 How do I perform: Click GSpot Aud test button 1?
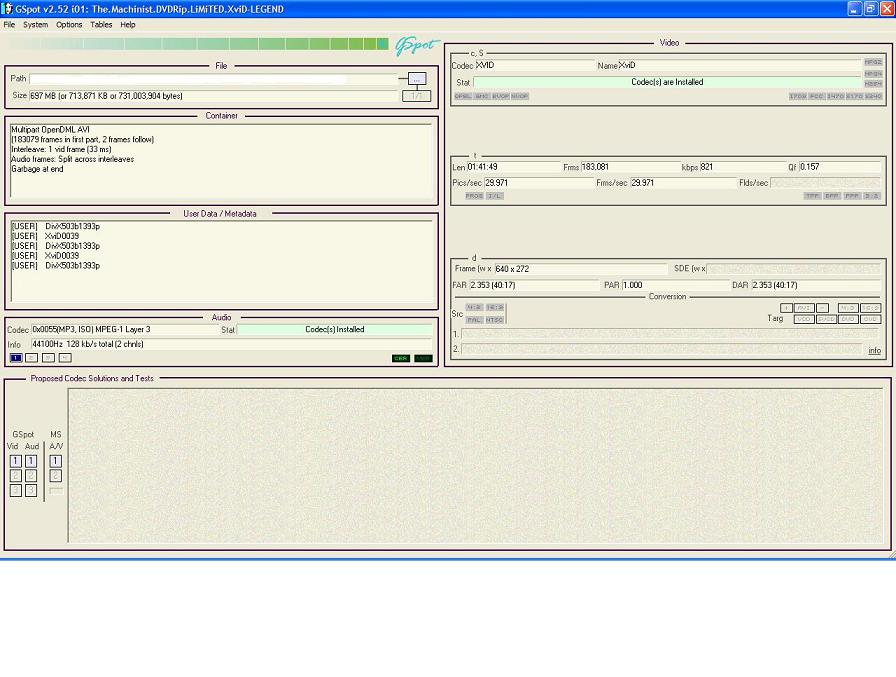[x=31, y=461]
